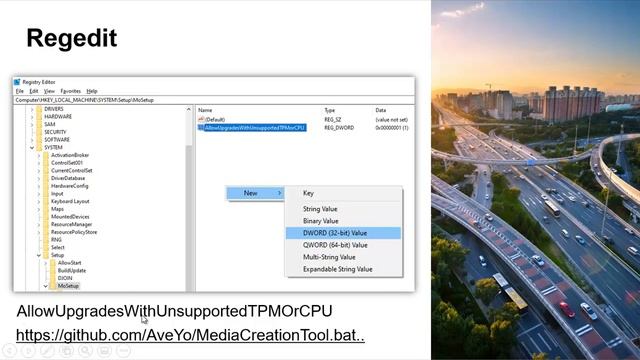The image size is (640, 360).
Task: Select the MoSetup key
Action: coord(68,286)
